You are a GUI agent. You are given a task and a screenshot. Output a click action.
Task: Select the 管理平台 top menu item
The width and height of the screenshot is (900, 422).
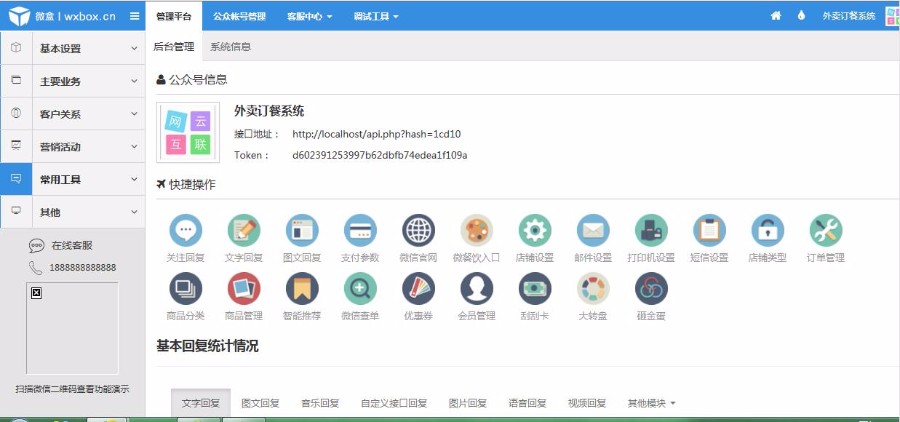coord(173,16)
